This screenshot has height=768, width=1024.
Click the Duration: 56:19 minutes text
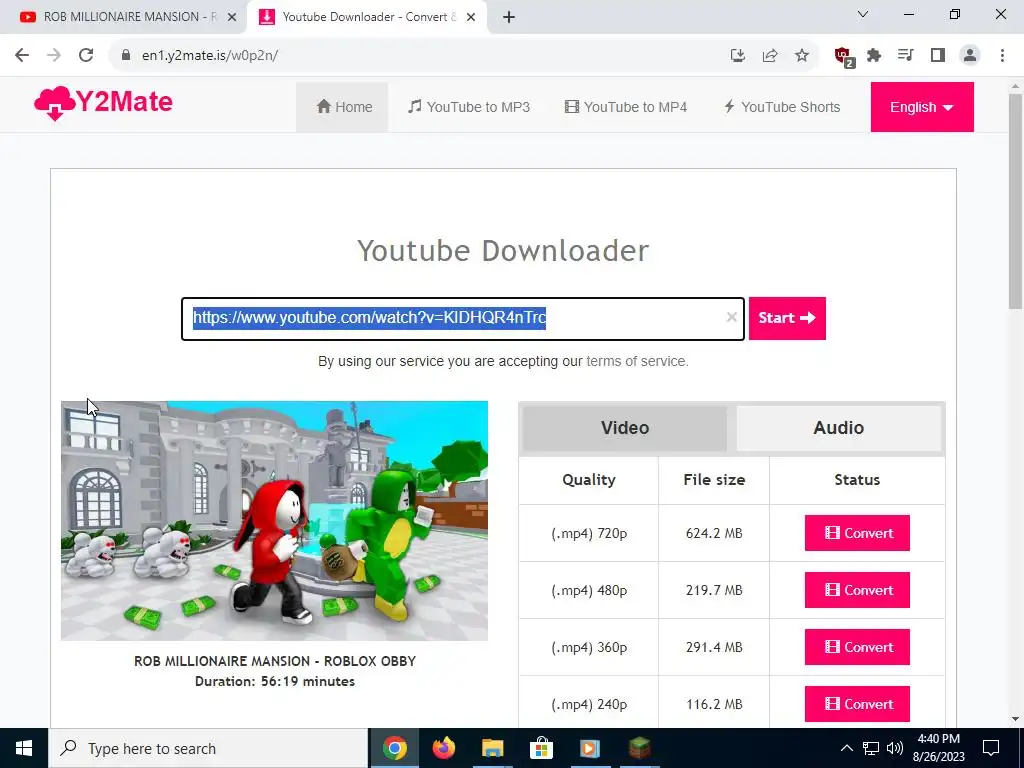pyautogui.click(x=275, y=681)
